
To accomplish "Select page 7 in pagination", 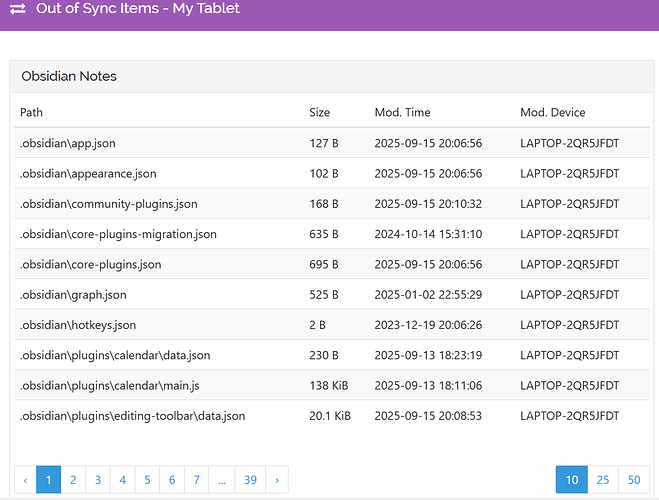I will click(196, 480).
